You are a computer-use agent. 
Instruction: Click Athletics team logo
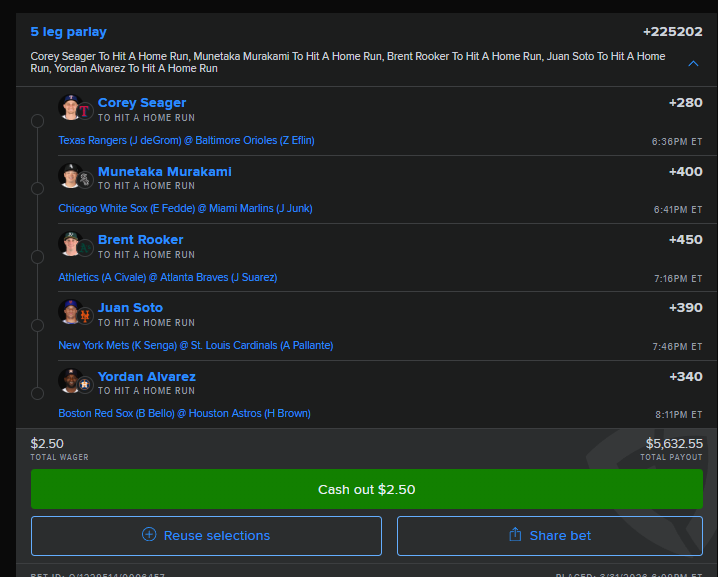pyautogui.click(x=85, y=248)
